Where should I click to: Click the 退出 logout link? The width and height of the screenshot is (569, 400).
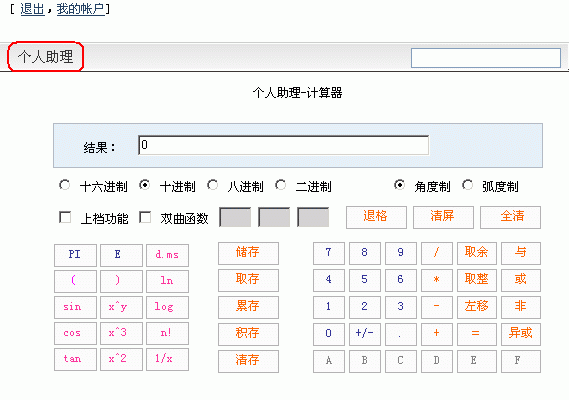click(32, 9)
